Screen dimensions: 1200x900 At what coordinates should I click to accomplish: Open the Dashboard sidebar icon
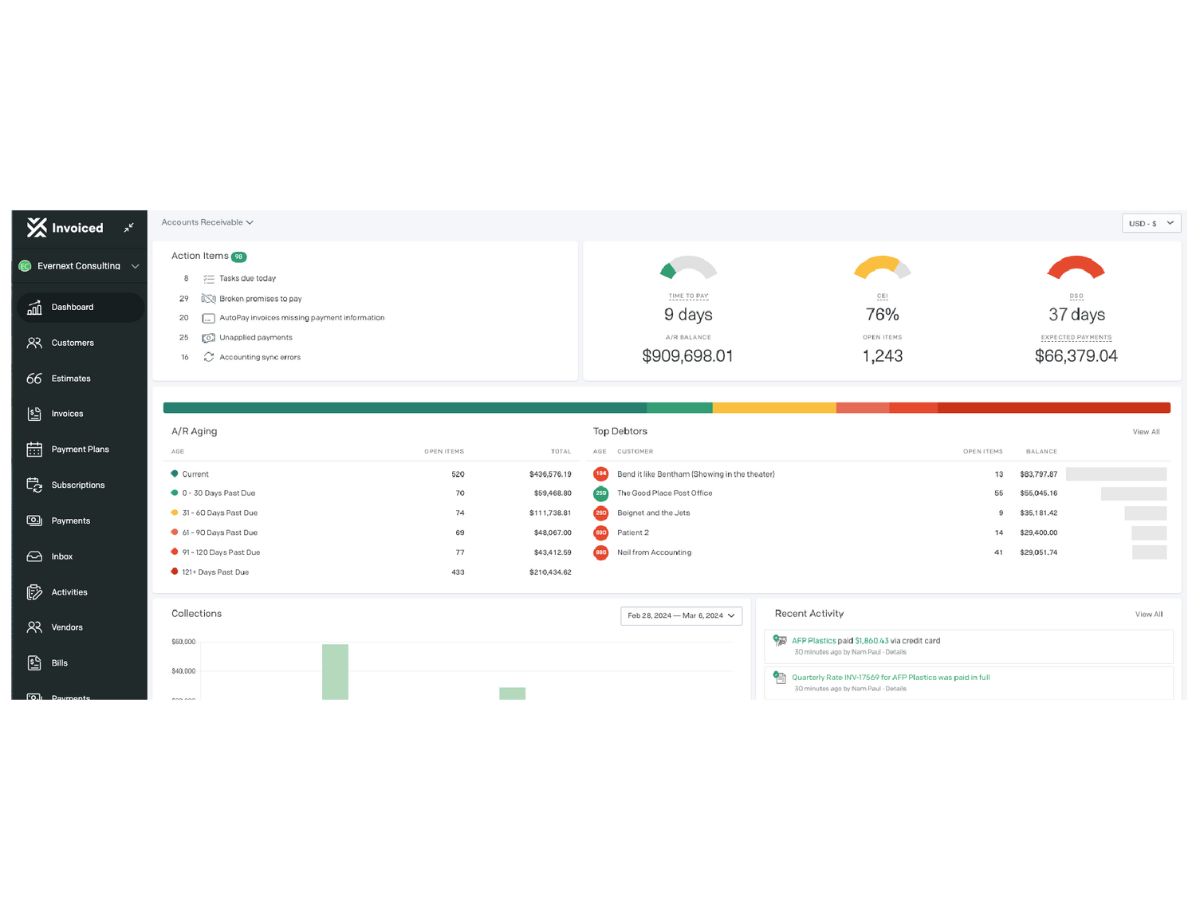pos(34,307)
